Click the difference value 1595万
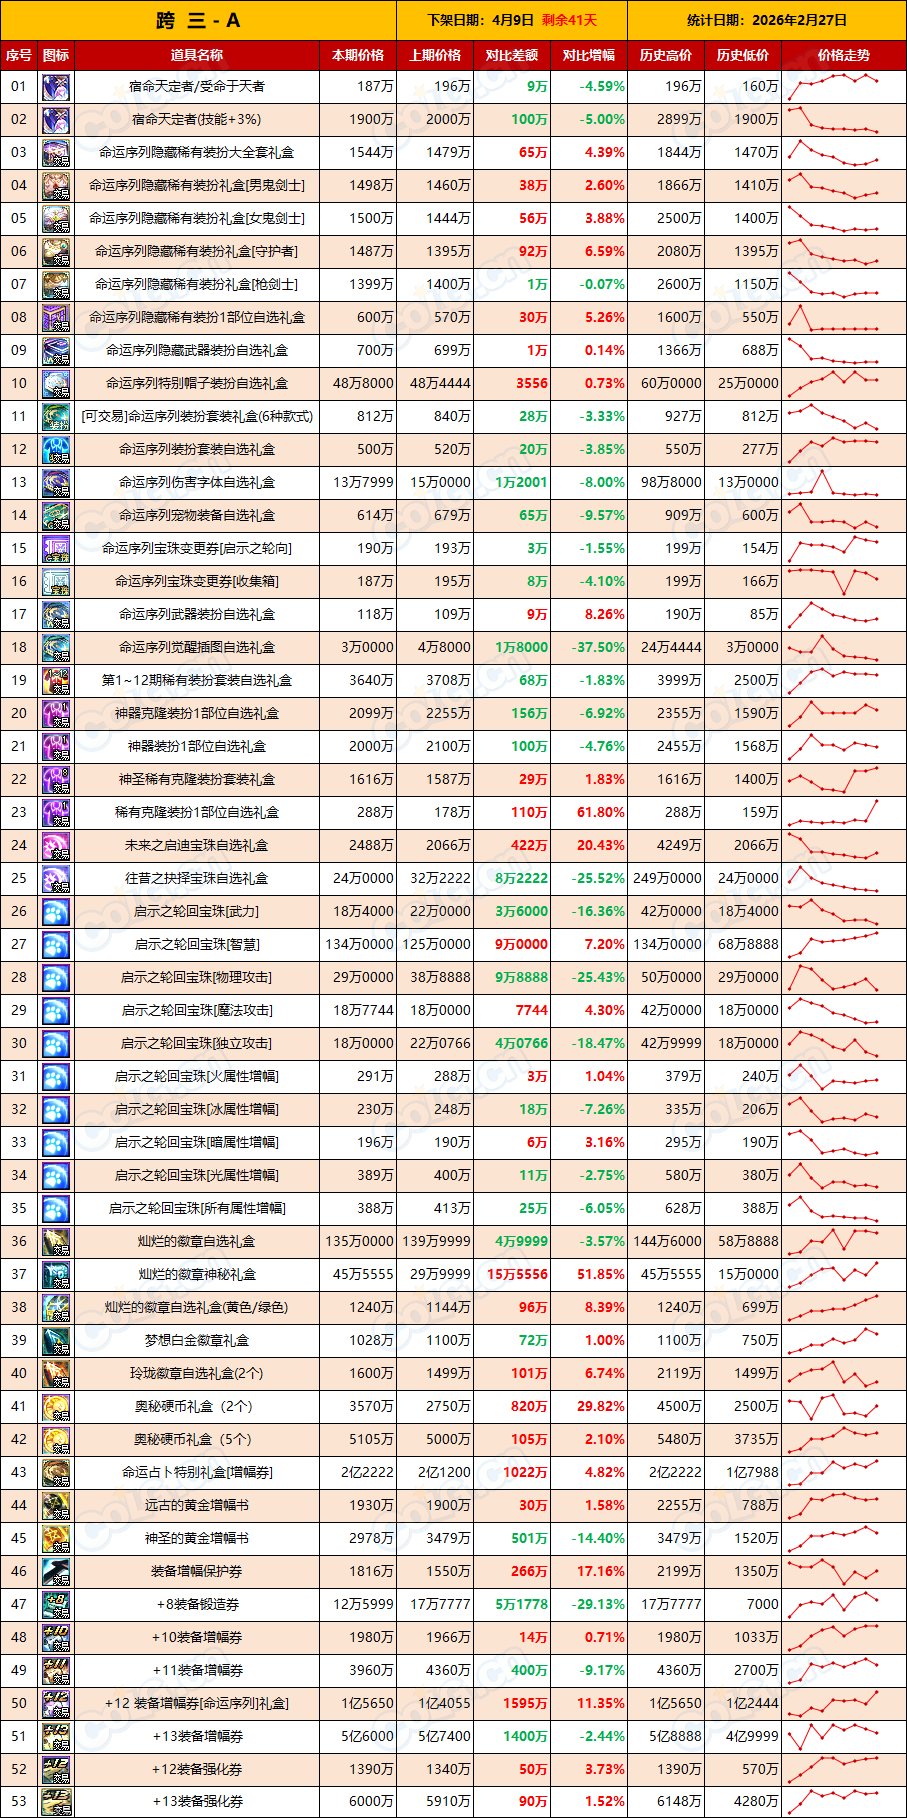Viewport: 907px width, 1818px height. (x=525, y=1704)
